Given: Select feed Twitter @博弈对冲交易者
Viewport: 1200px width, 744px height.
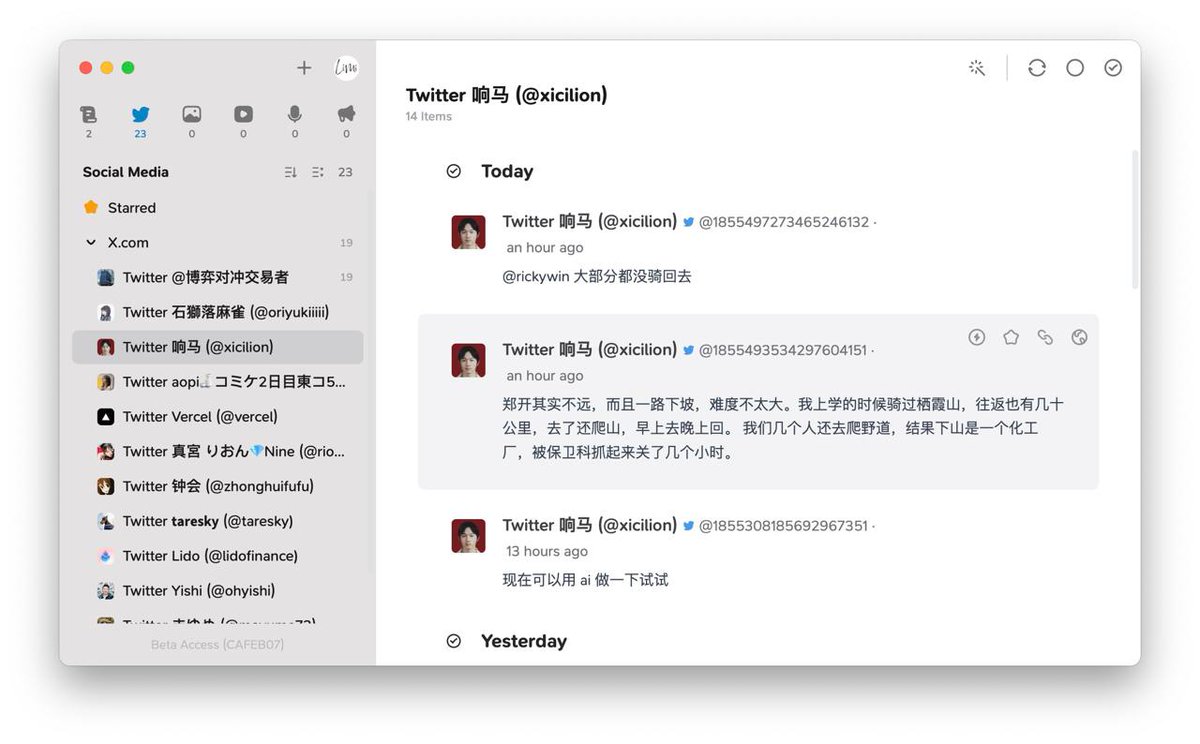Looking at the screenshot, I should (x=218, y=277).
